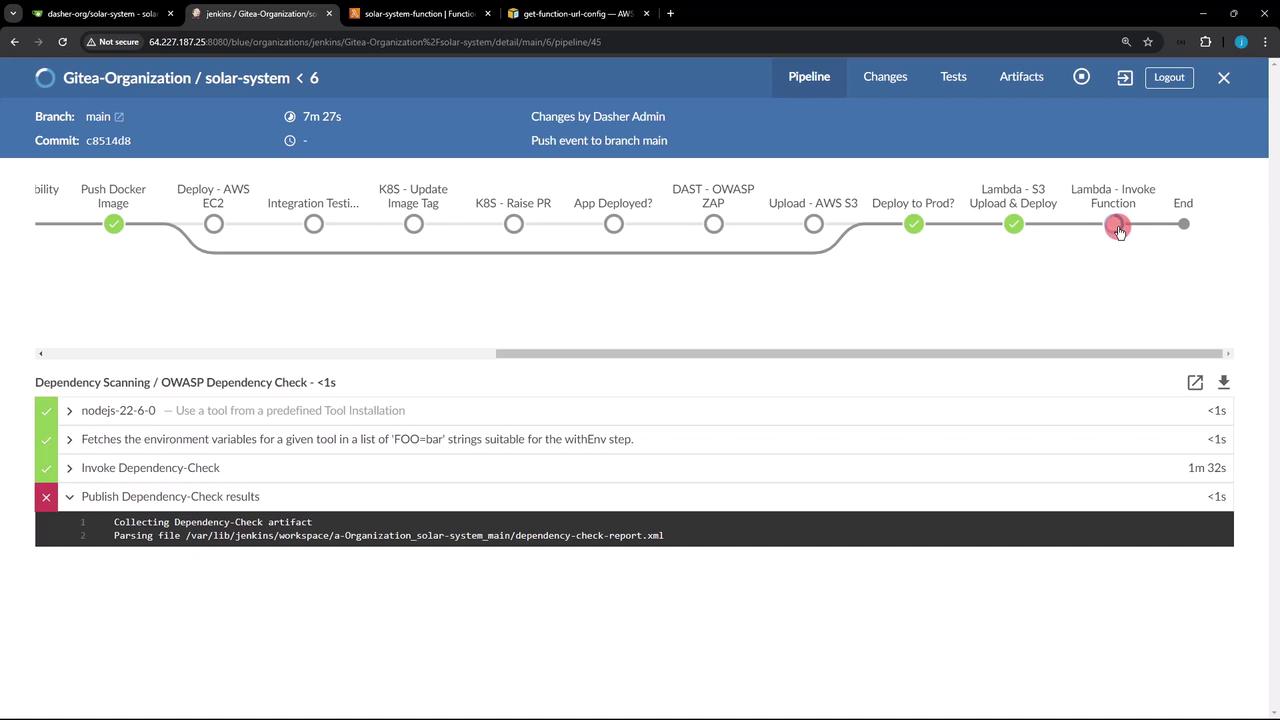Click the Push Docker Image stage node

click(114, 224)
